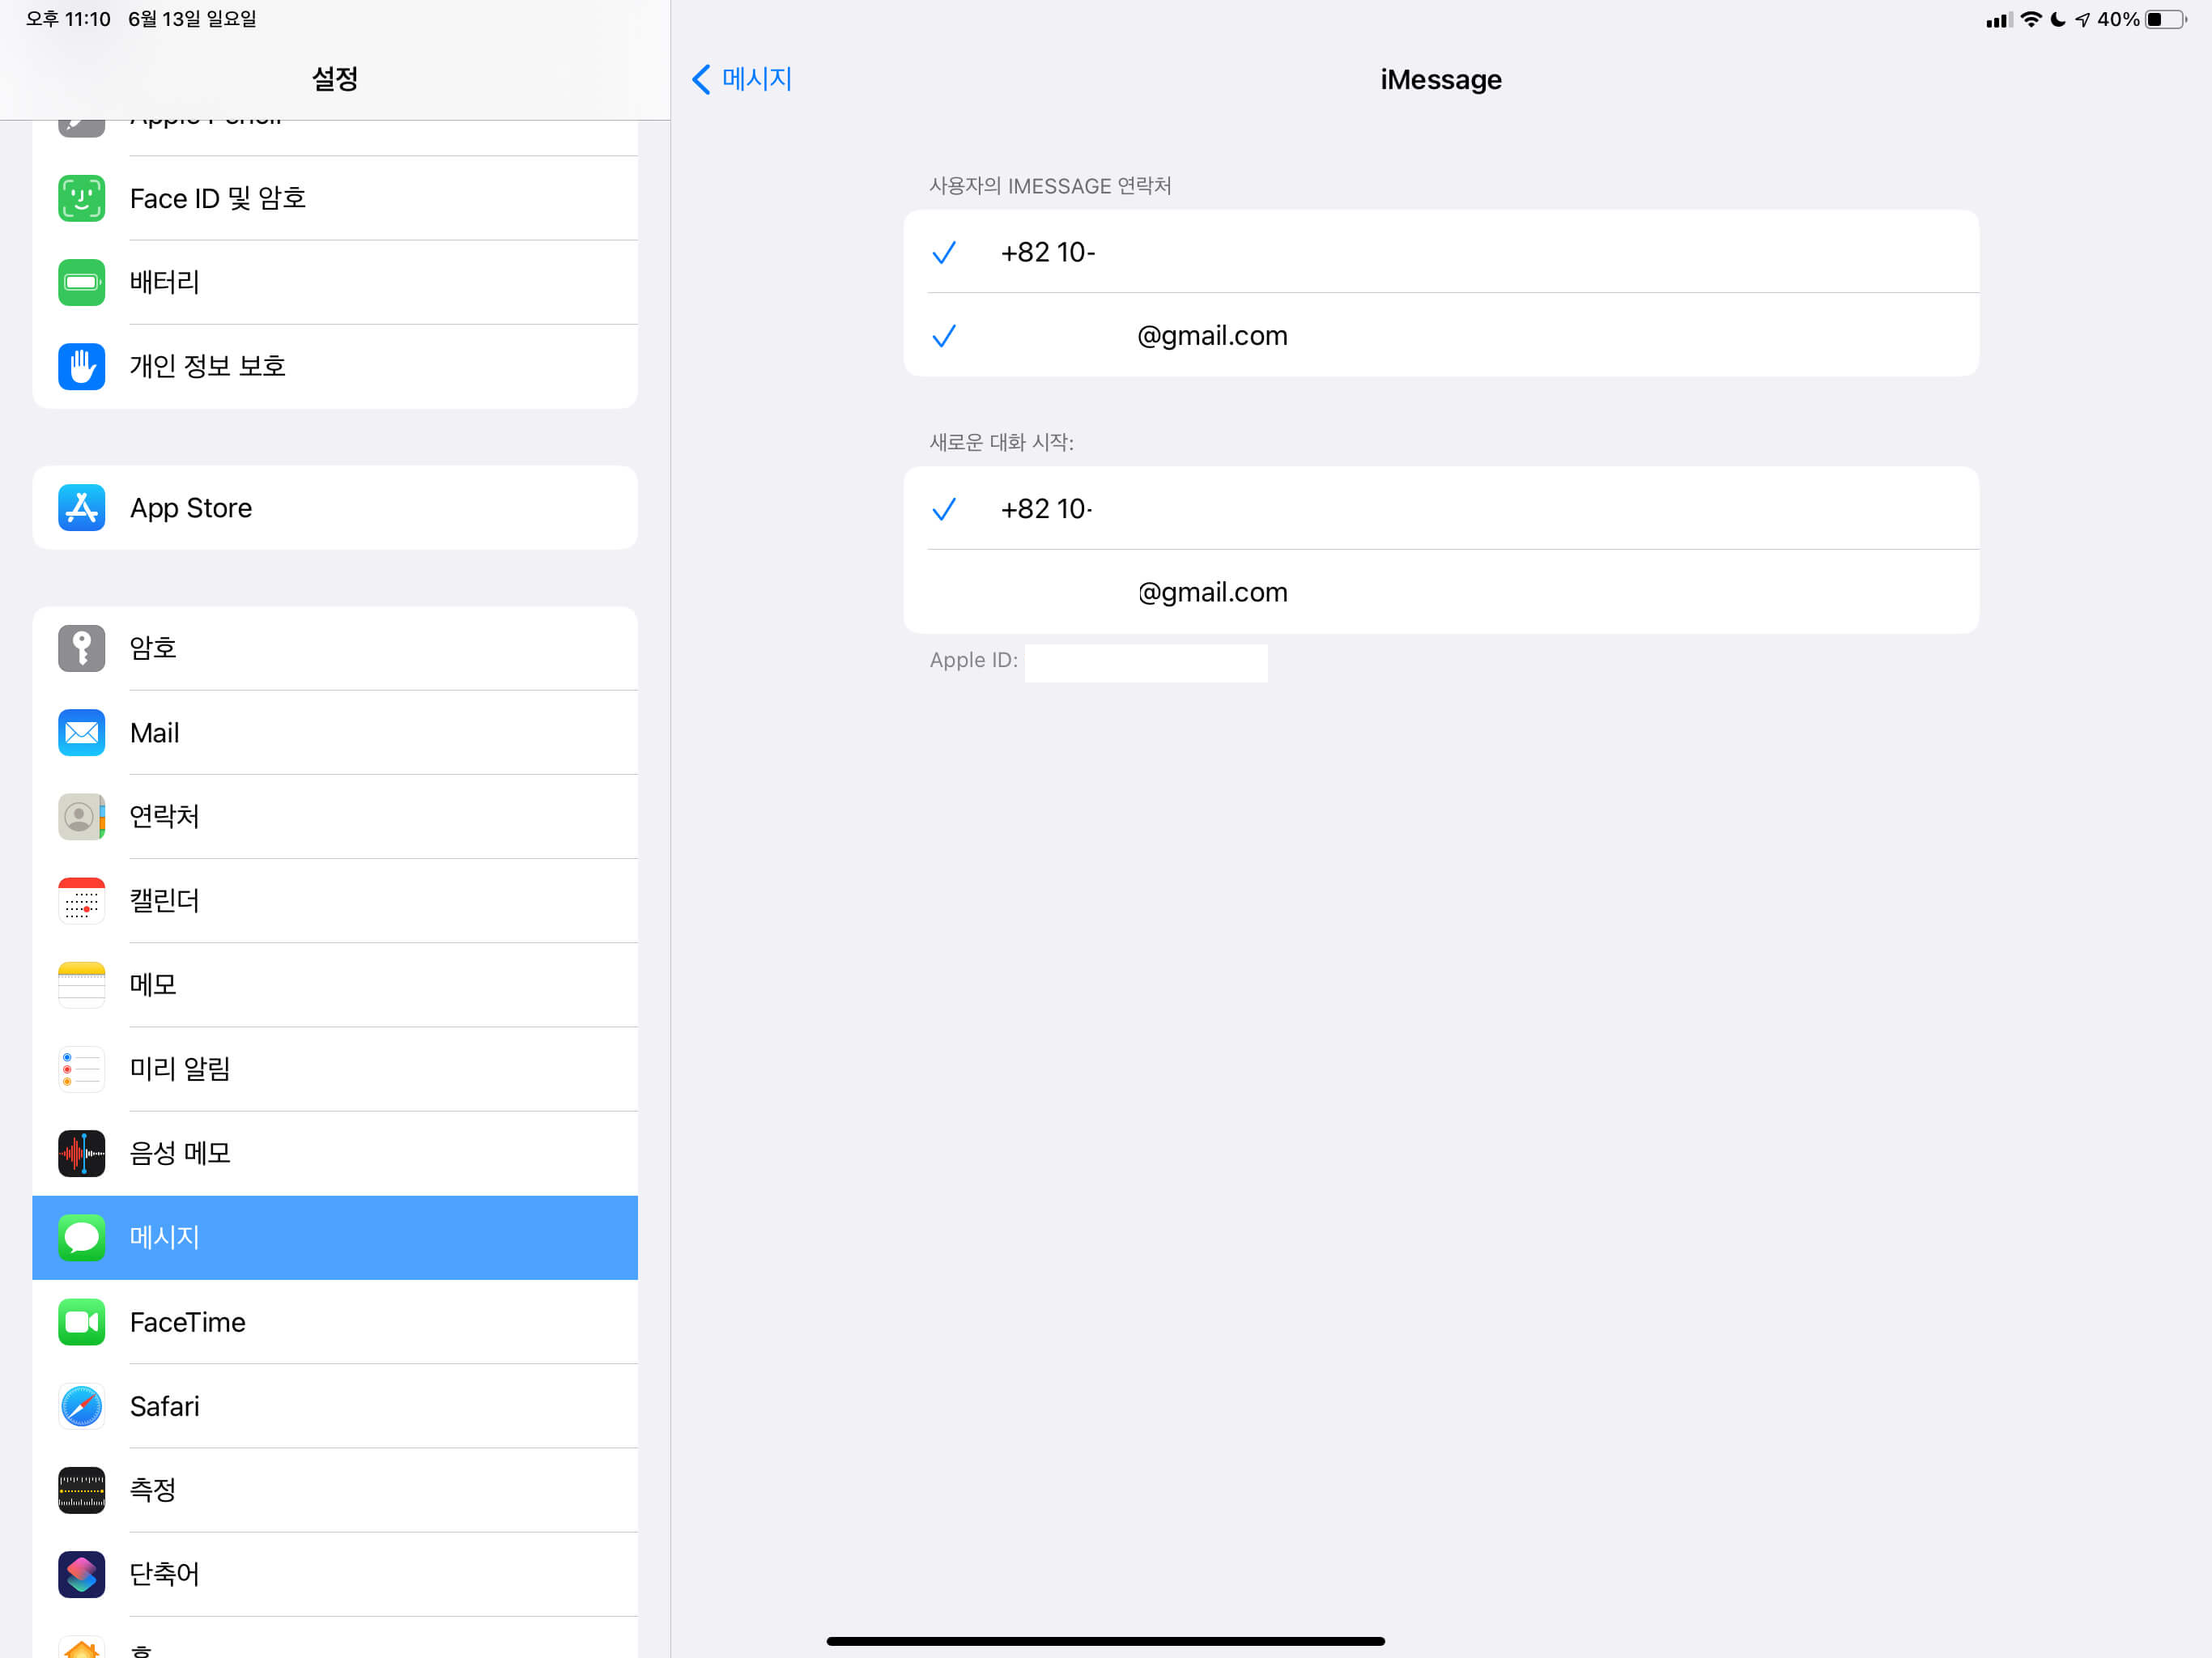Go back using the 메시지 chevron
Image resolution: width=2212 pixels, height=1658 pixels.
click(x=742, y=79)
